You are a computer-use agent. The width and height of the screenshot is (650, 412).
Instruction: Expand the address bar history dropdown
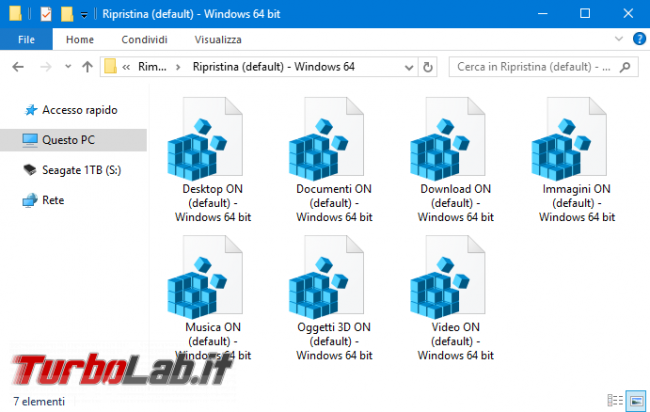409,67
